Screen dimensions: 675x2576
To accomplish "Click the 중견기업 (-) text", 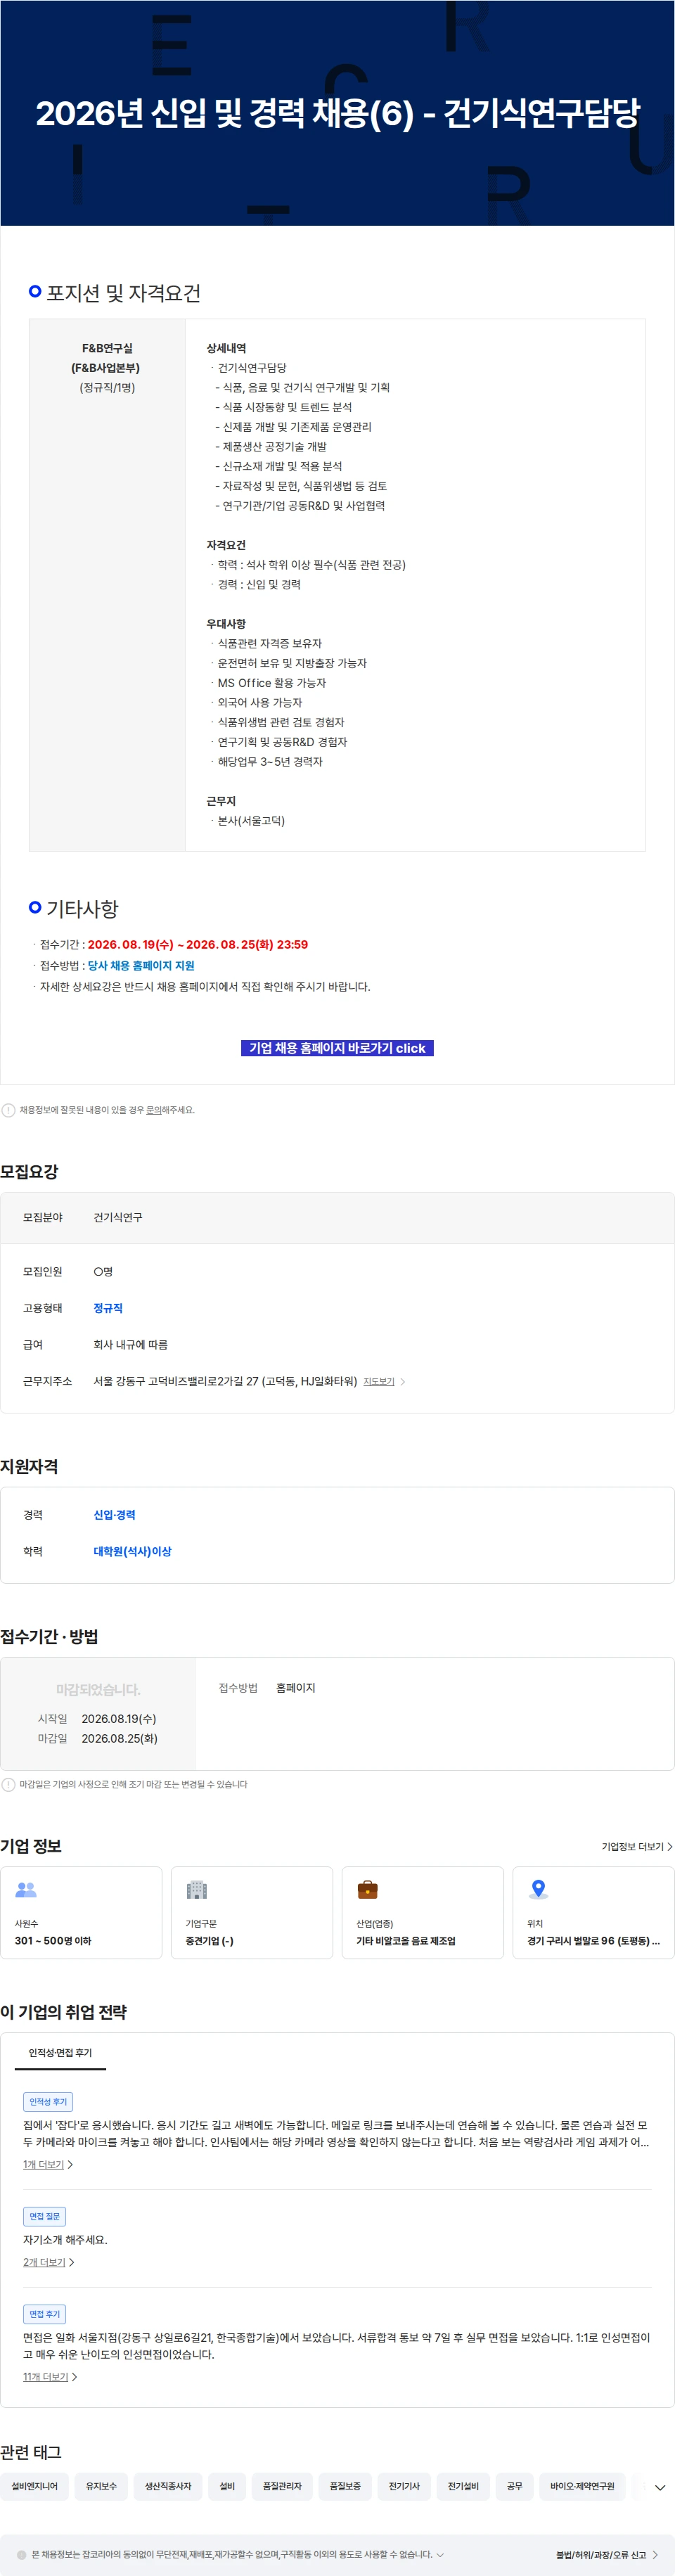I will point(209,1940).
